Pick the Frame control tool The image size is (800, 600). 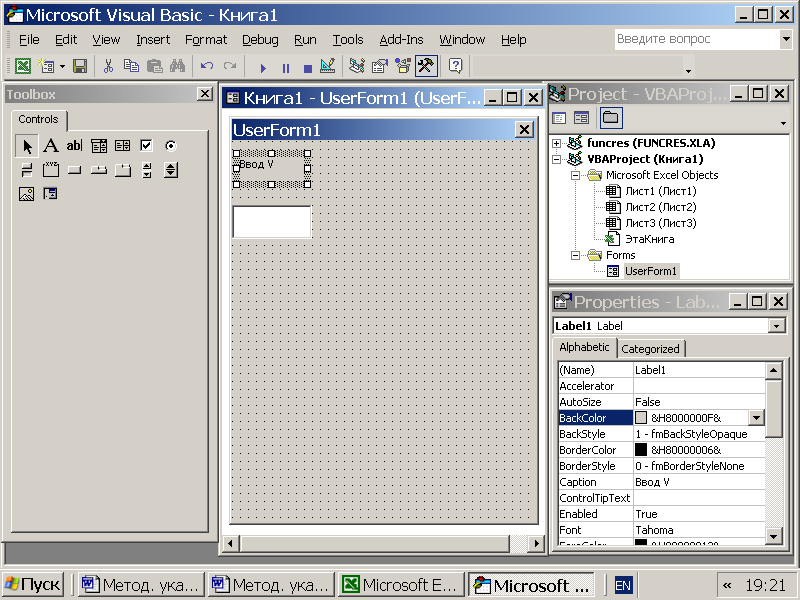(51, 170)
